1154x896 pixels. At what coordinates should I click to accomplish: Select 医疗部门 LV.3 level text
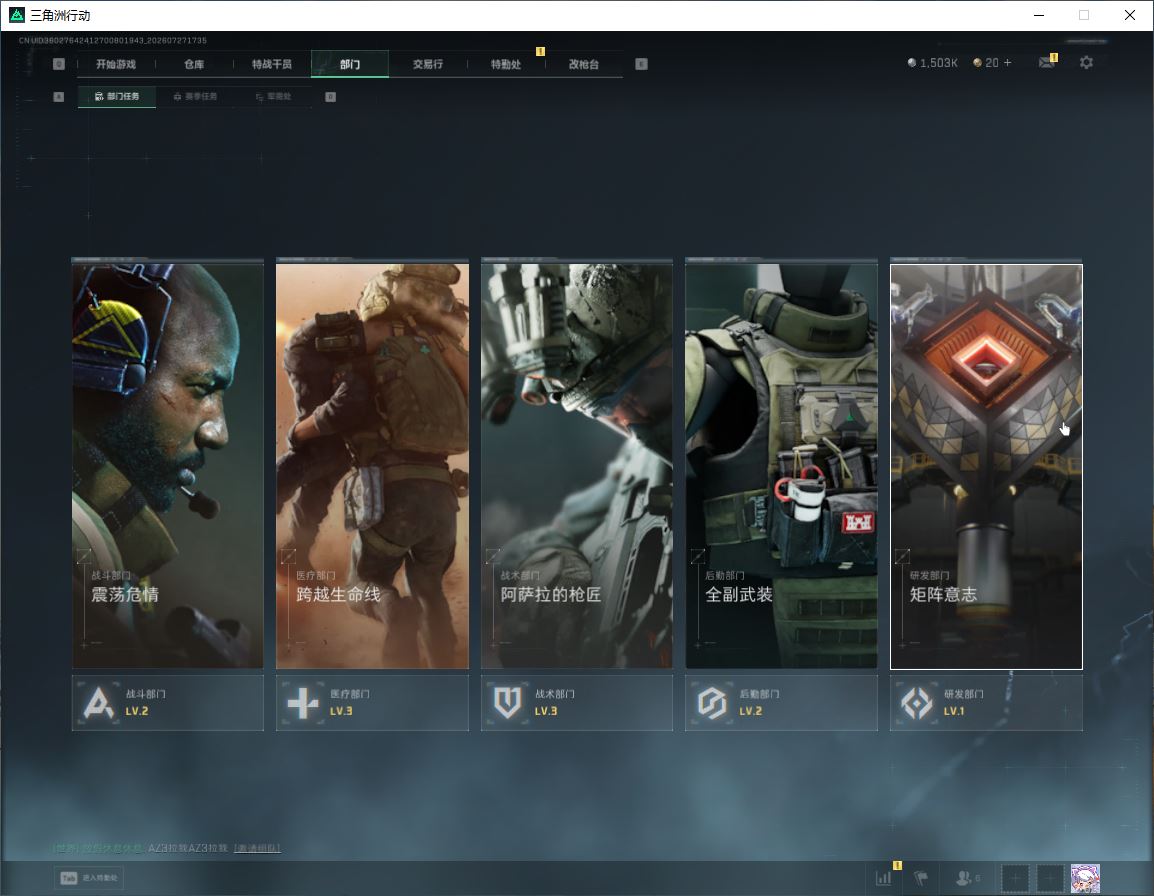point(341,711)
